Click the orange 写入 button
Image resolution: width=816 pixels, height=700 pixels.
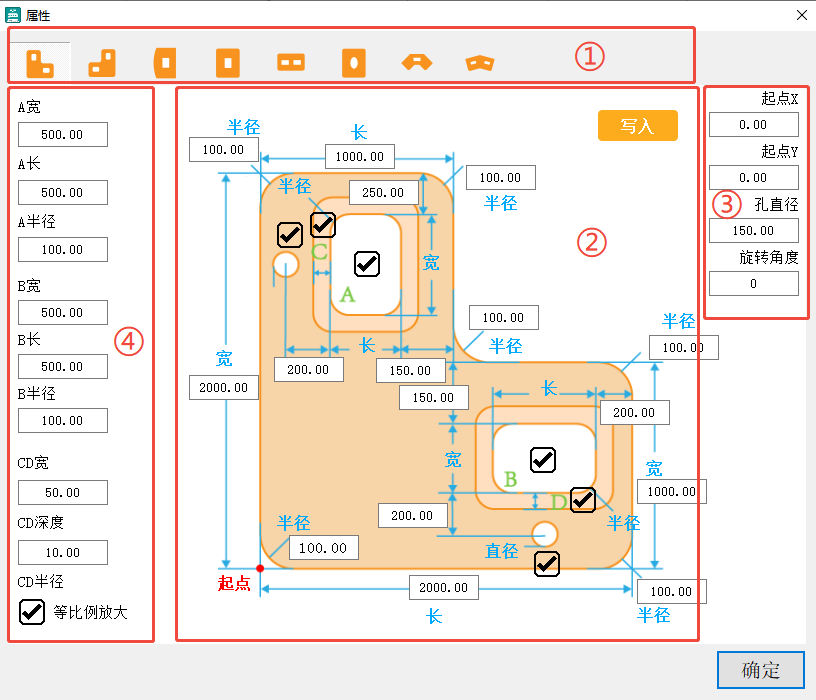(x=637, y=125)
